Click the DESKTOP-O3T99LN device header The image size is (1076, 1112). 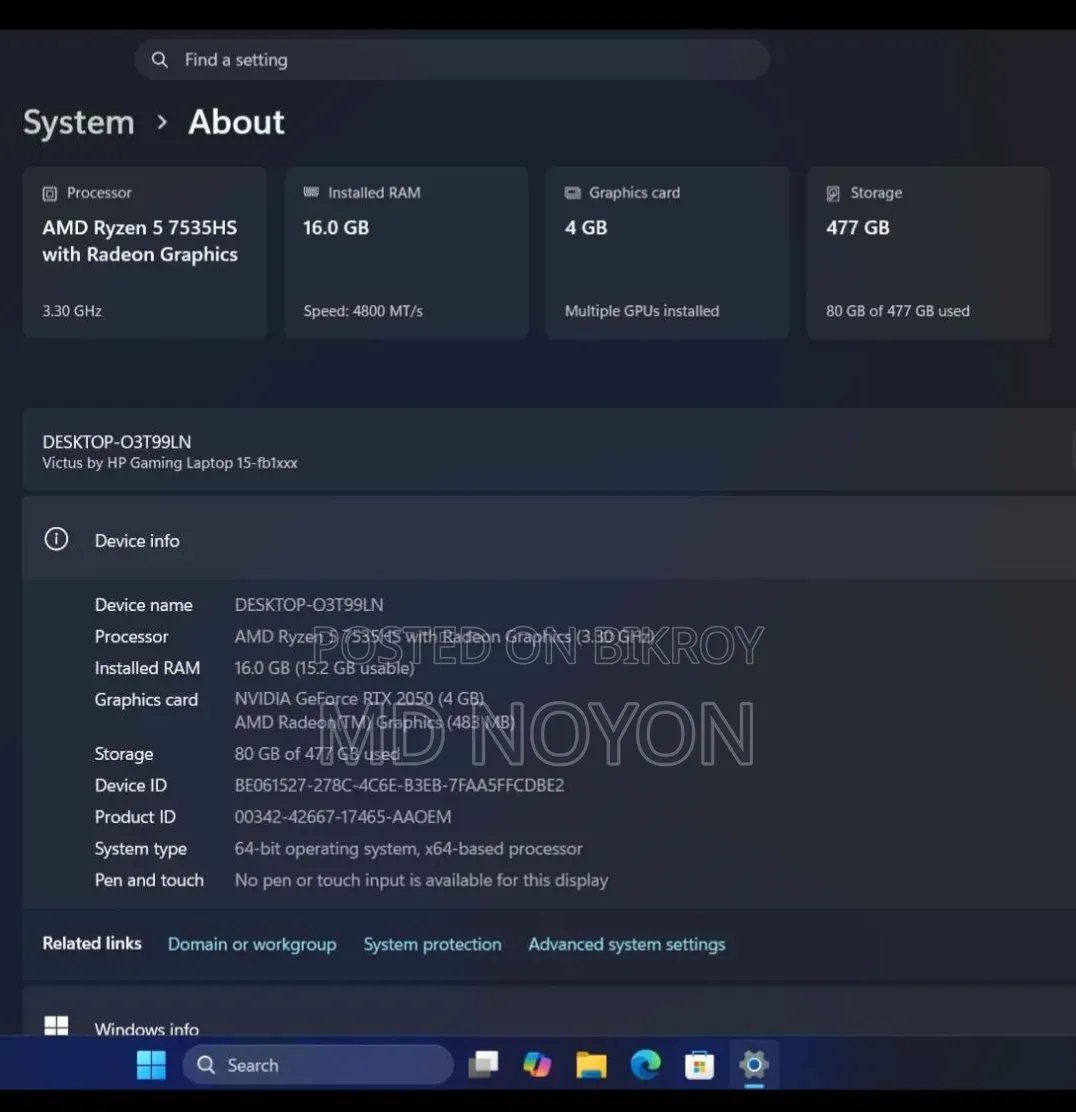116,442
